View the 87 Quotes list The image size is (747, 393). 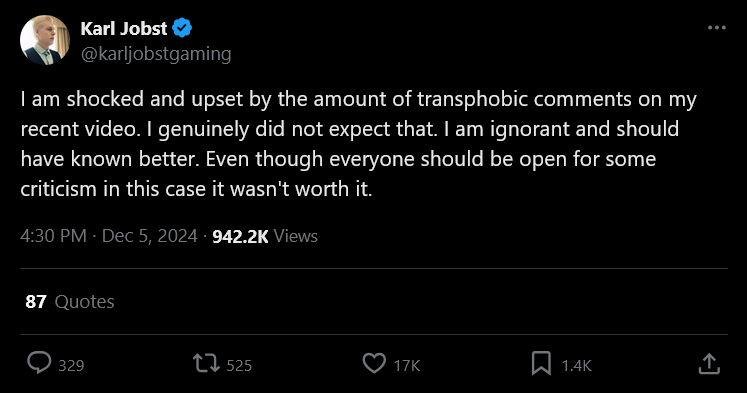coord(70,302)
